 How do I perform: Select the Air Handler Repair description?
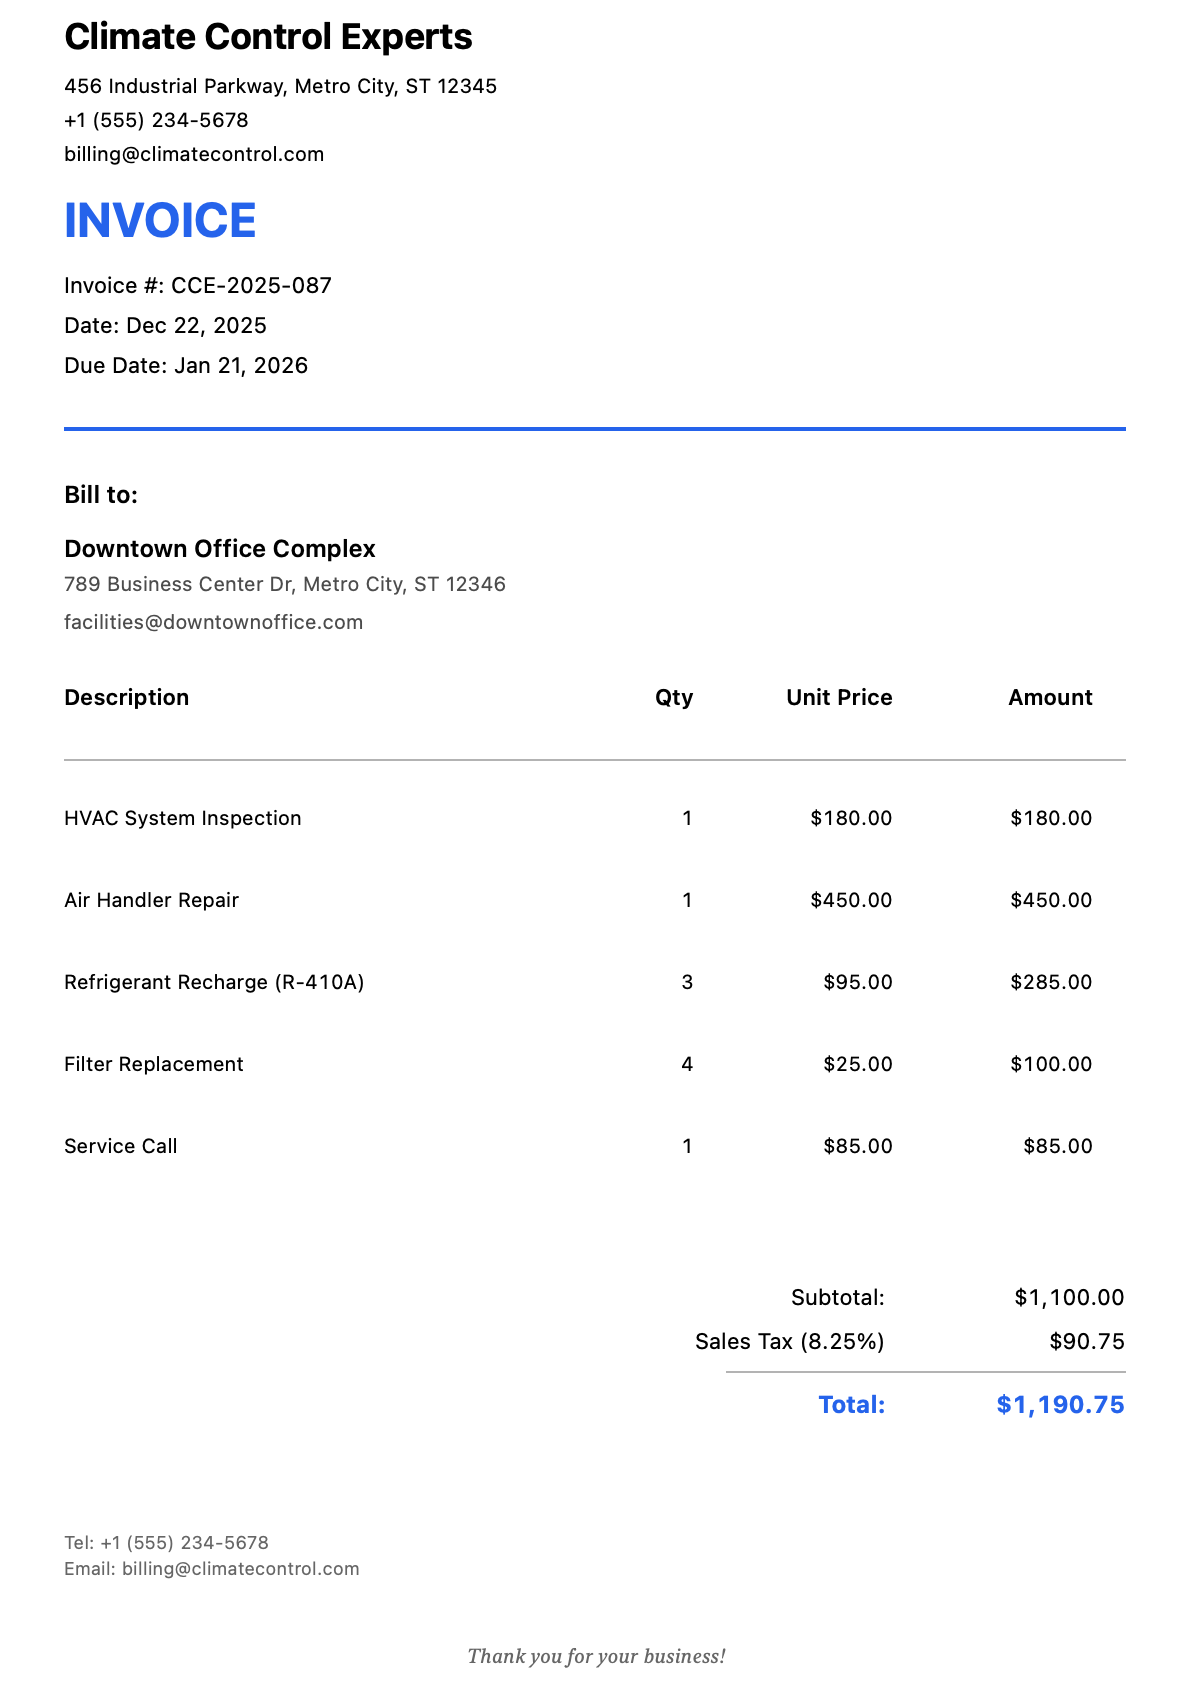[152, 900]
